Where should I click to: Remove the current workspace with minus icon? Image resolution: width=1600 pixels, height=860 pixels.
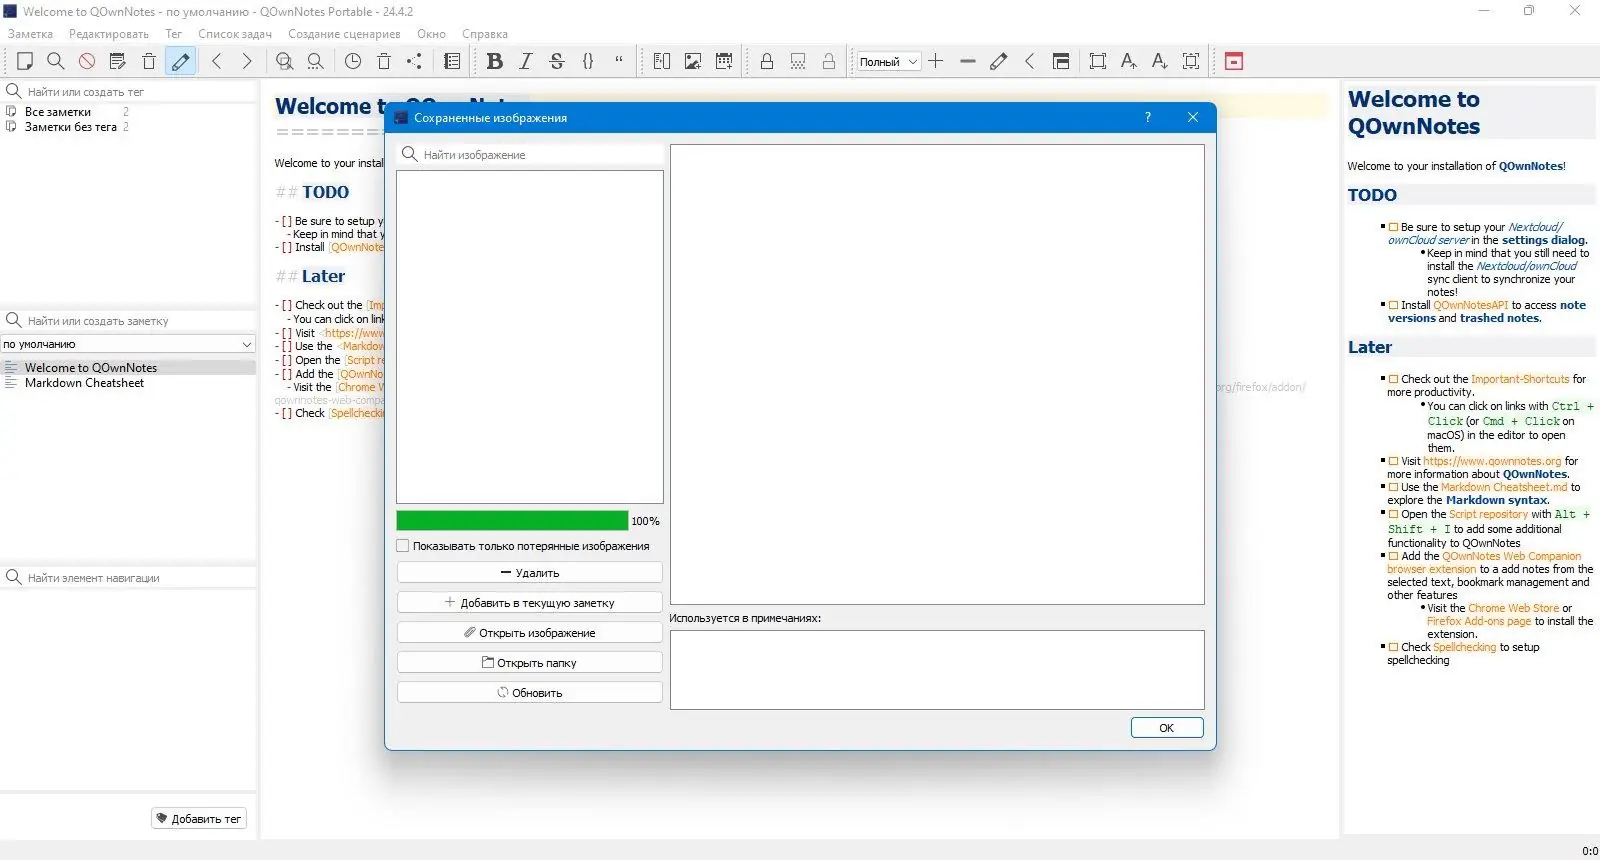[967, 61]
